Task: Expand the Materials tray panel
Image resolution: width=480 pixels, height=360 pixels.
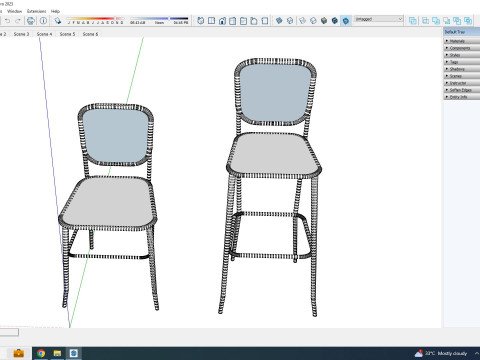Action: coord(462,41)
